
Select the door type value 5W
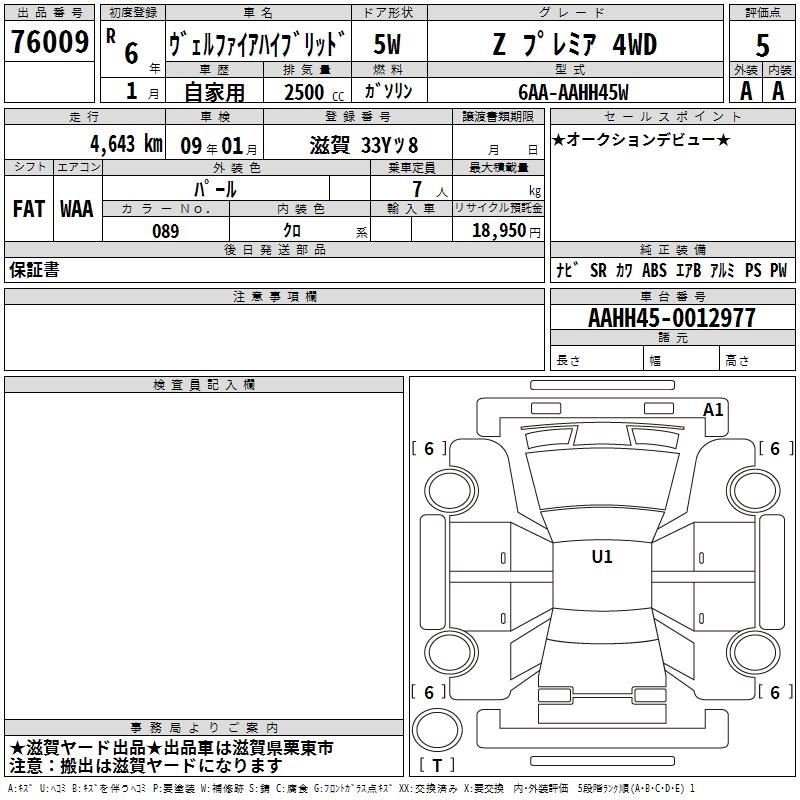[x=387, y=44]
